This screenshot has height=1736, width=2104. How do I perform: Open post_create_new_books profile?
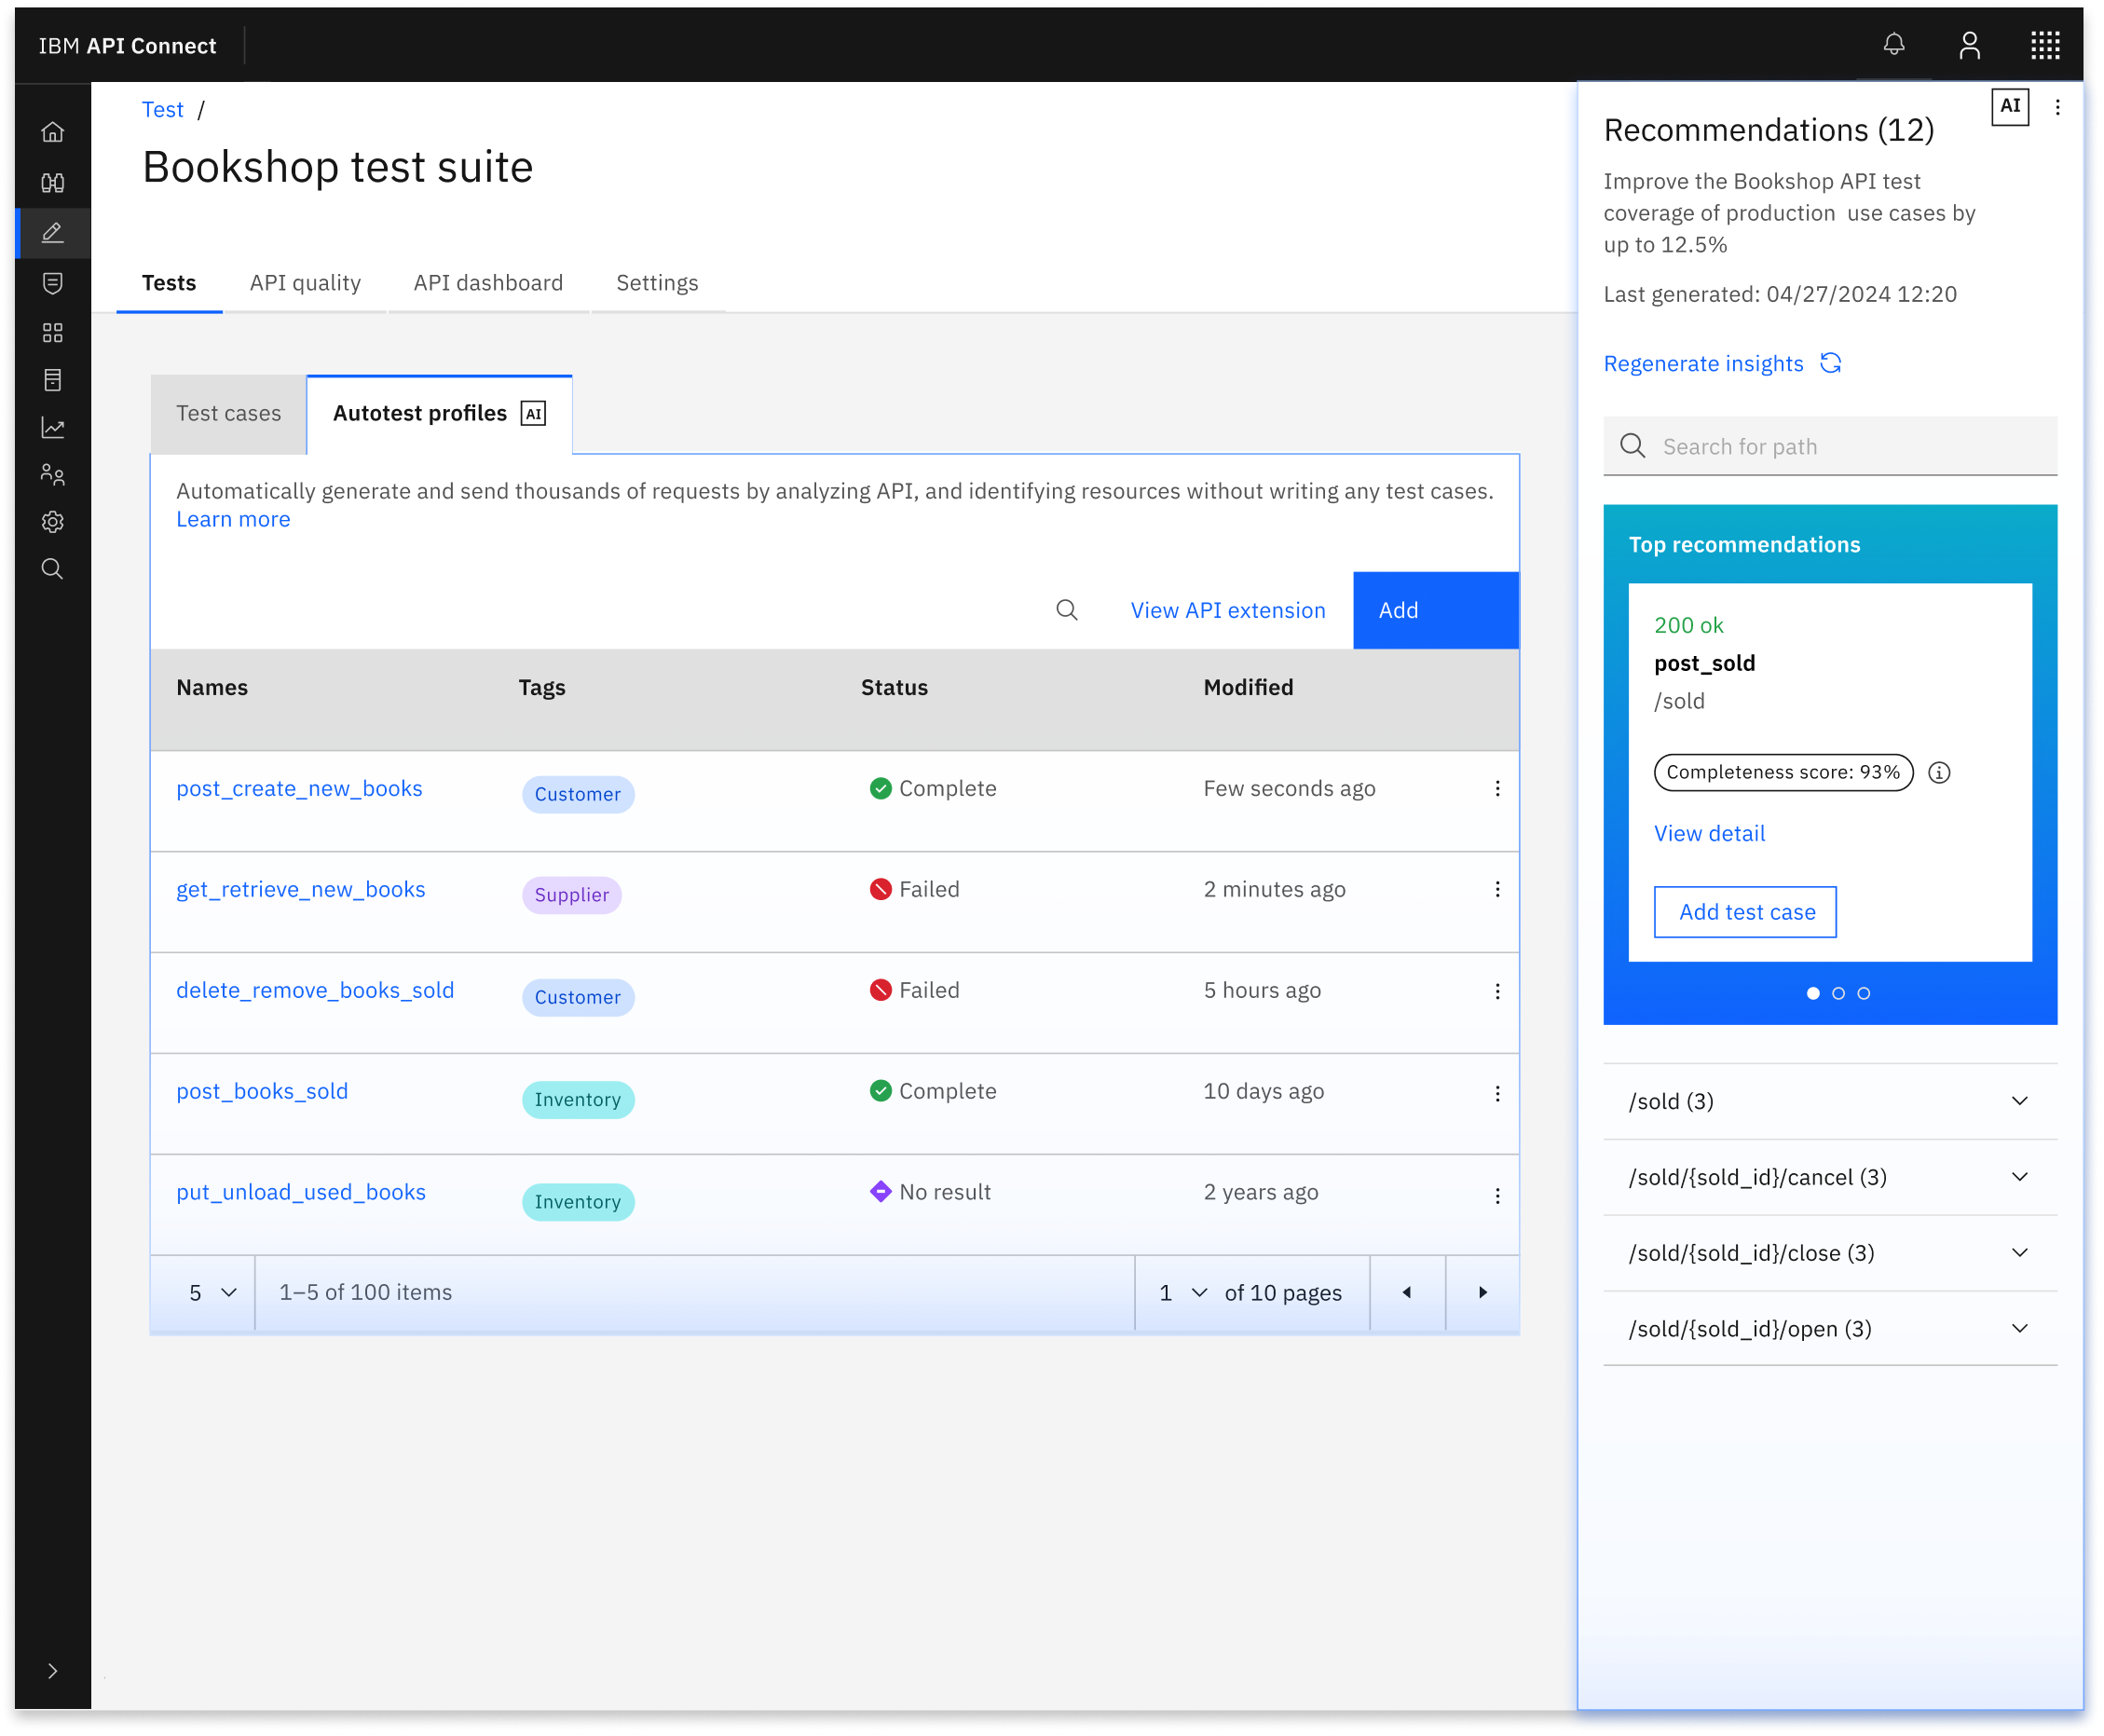pyautogui.click(x=299, y=789)
